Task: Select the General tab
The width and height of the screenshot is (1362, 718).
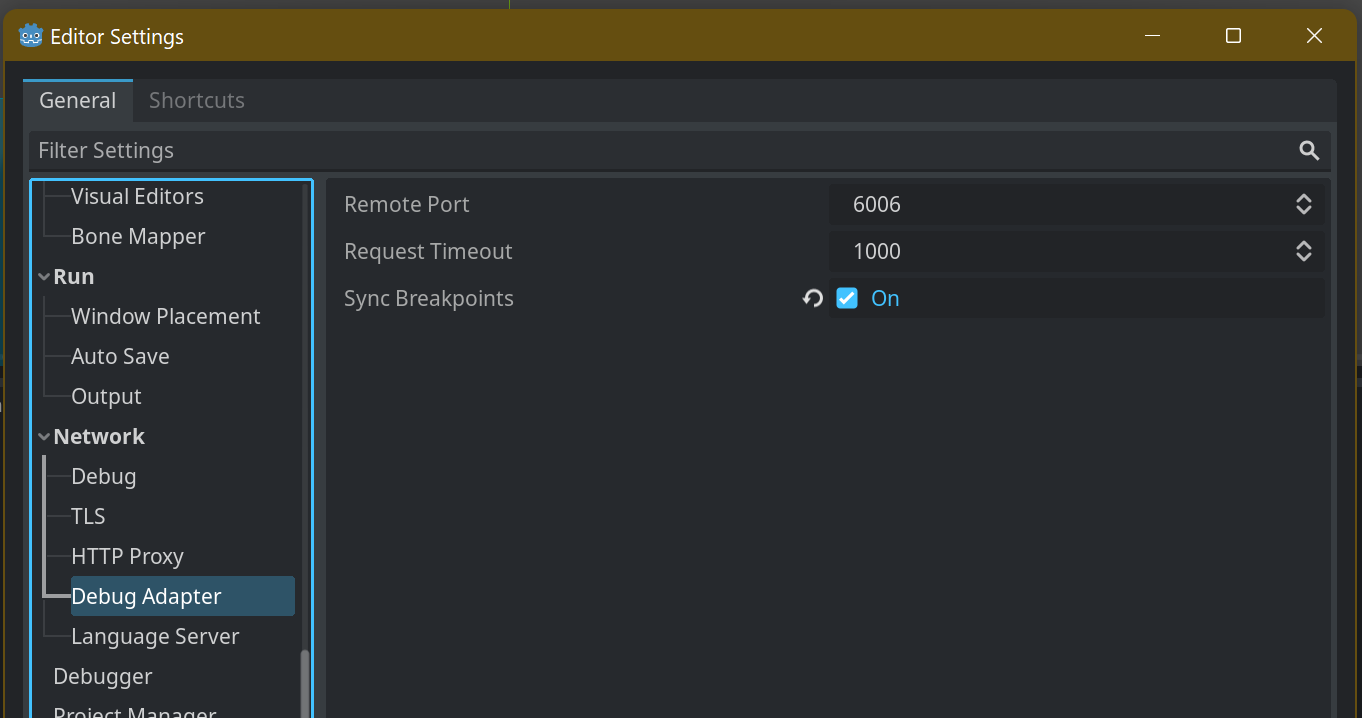Action: (x=77, y=100)
